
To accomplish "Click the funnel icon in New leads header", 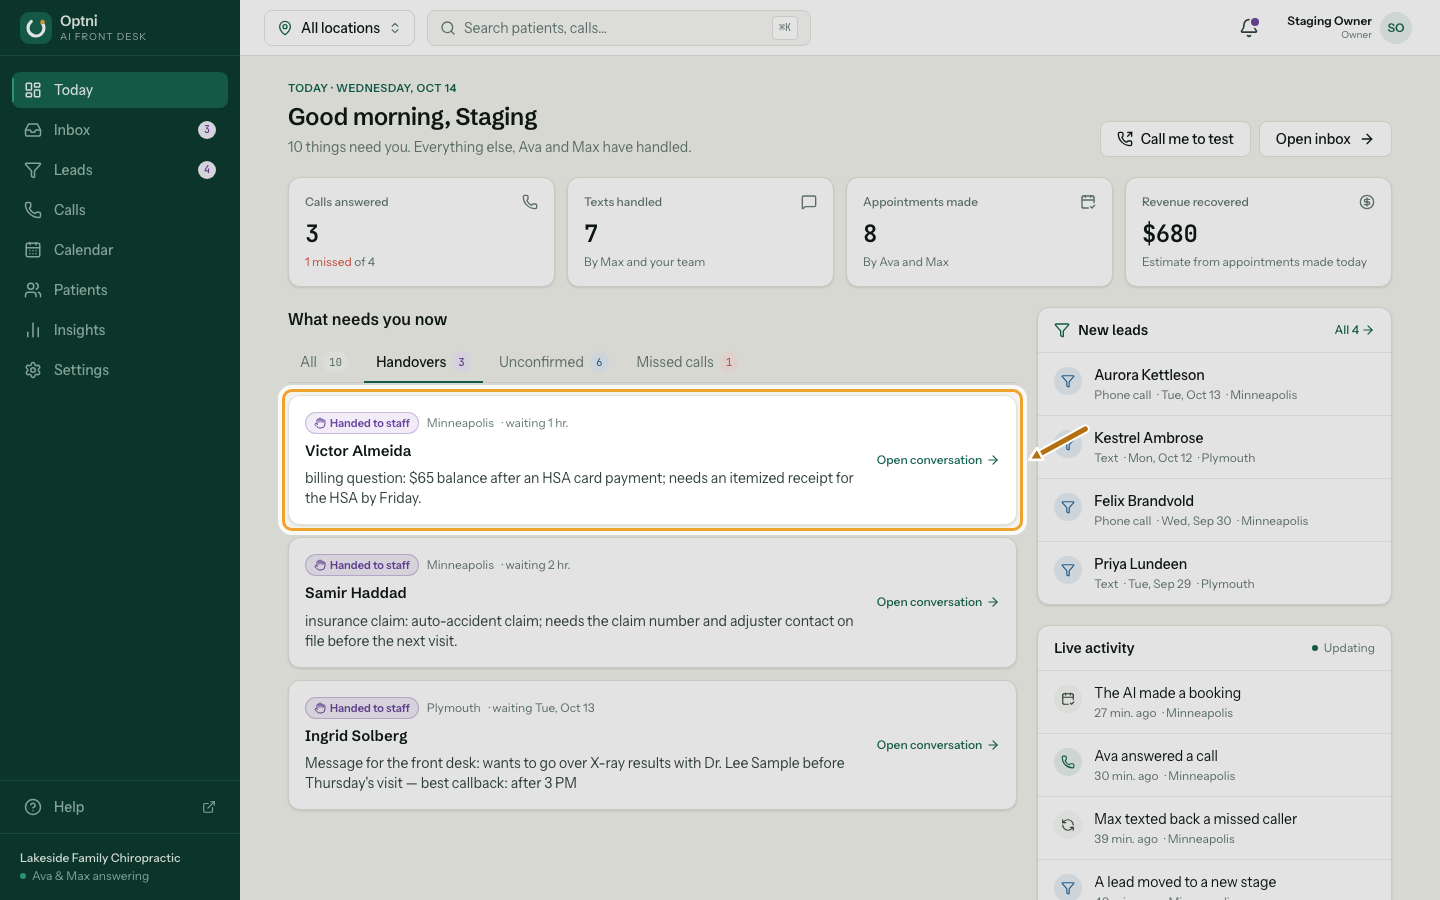I will pos(1062,330).
